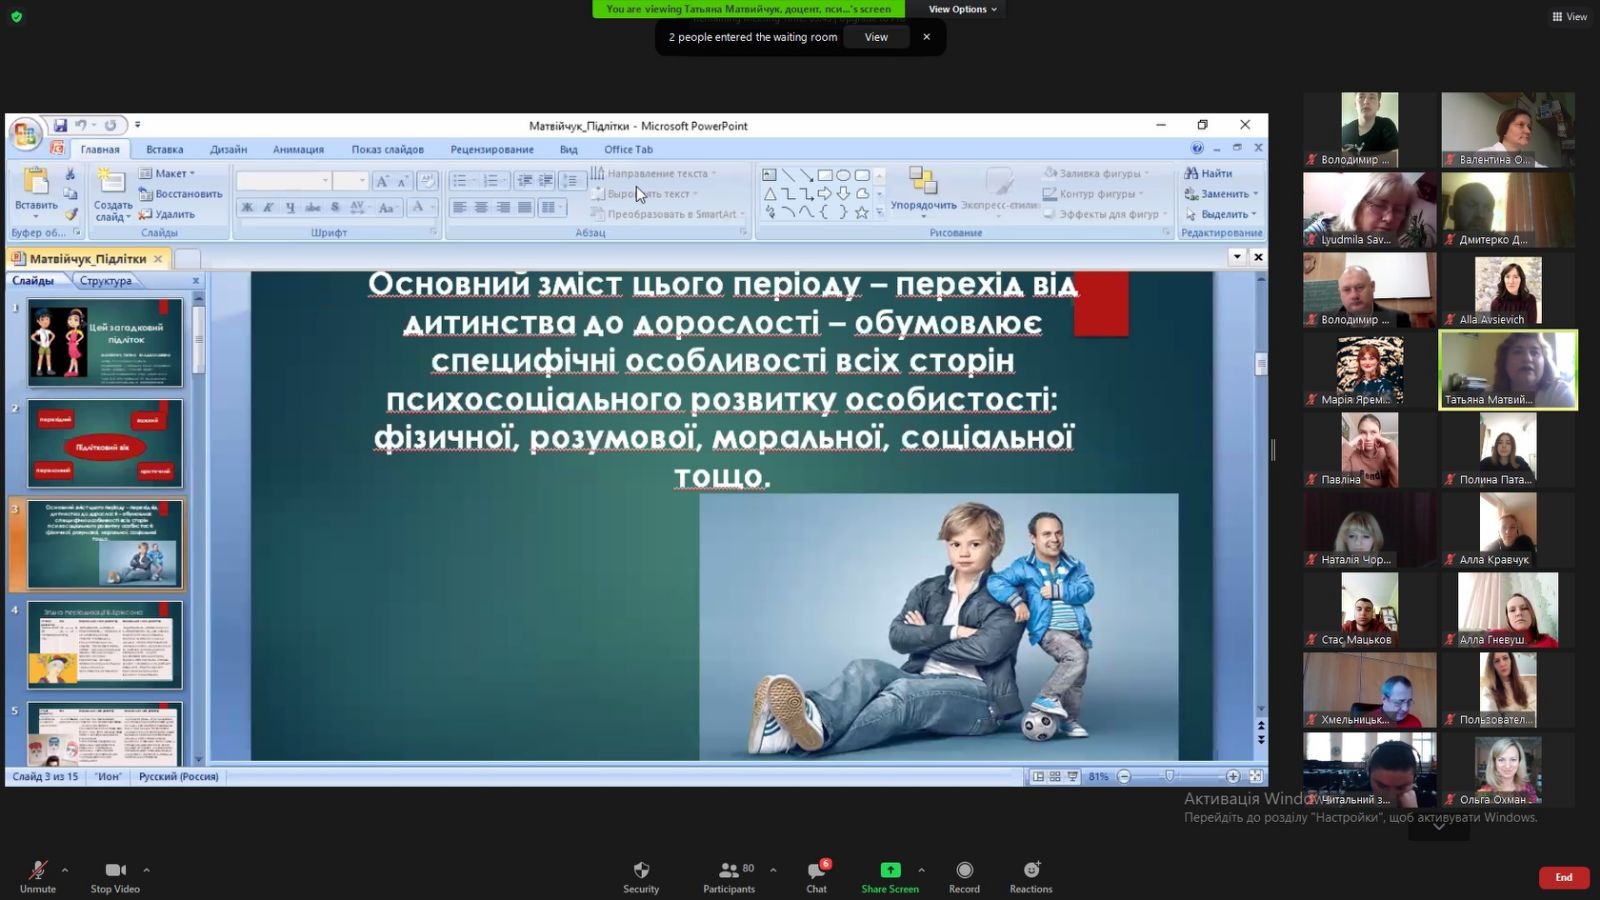Expand audio options arrow next to Unmute

65,870
